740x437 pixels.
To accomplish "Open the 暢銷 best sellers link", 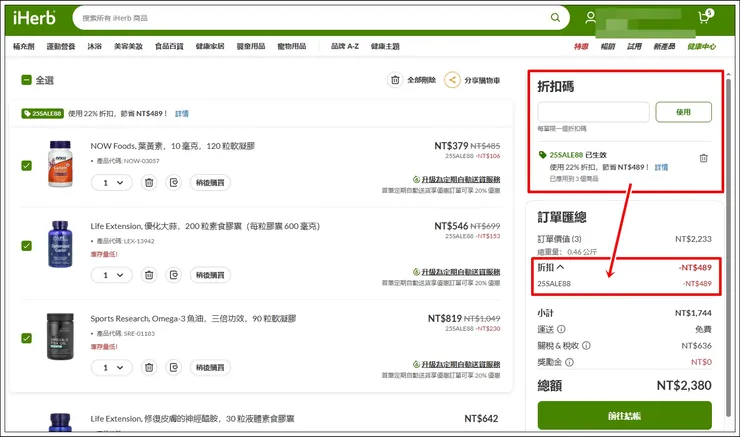I will click(608, 46).
